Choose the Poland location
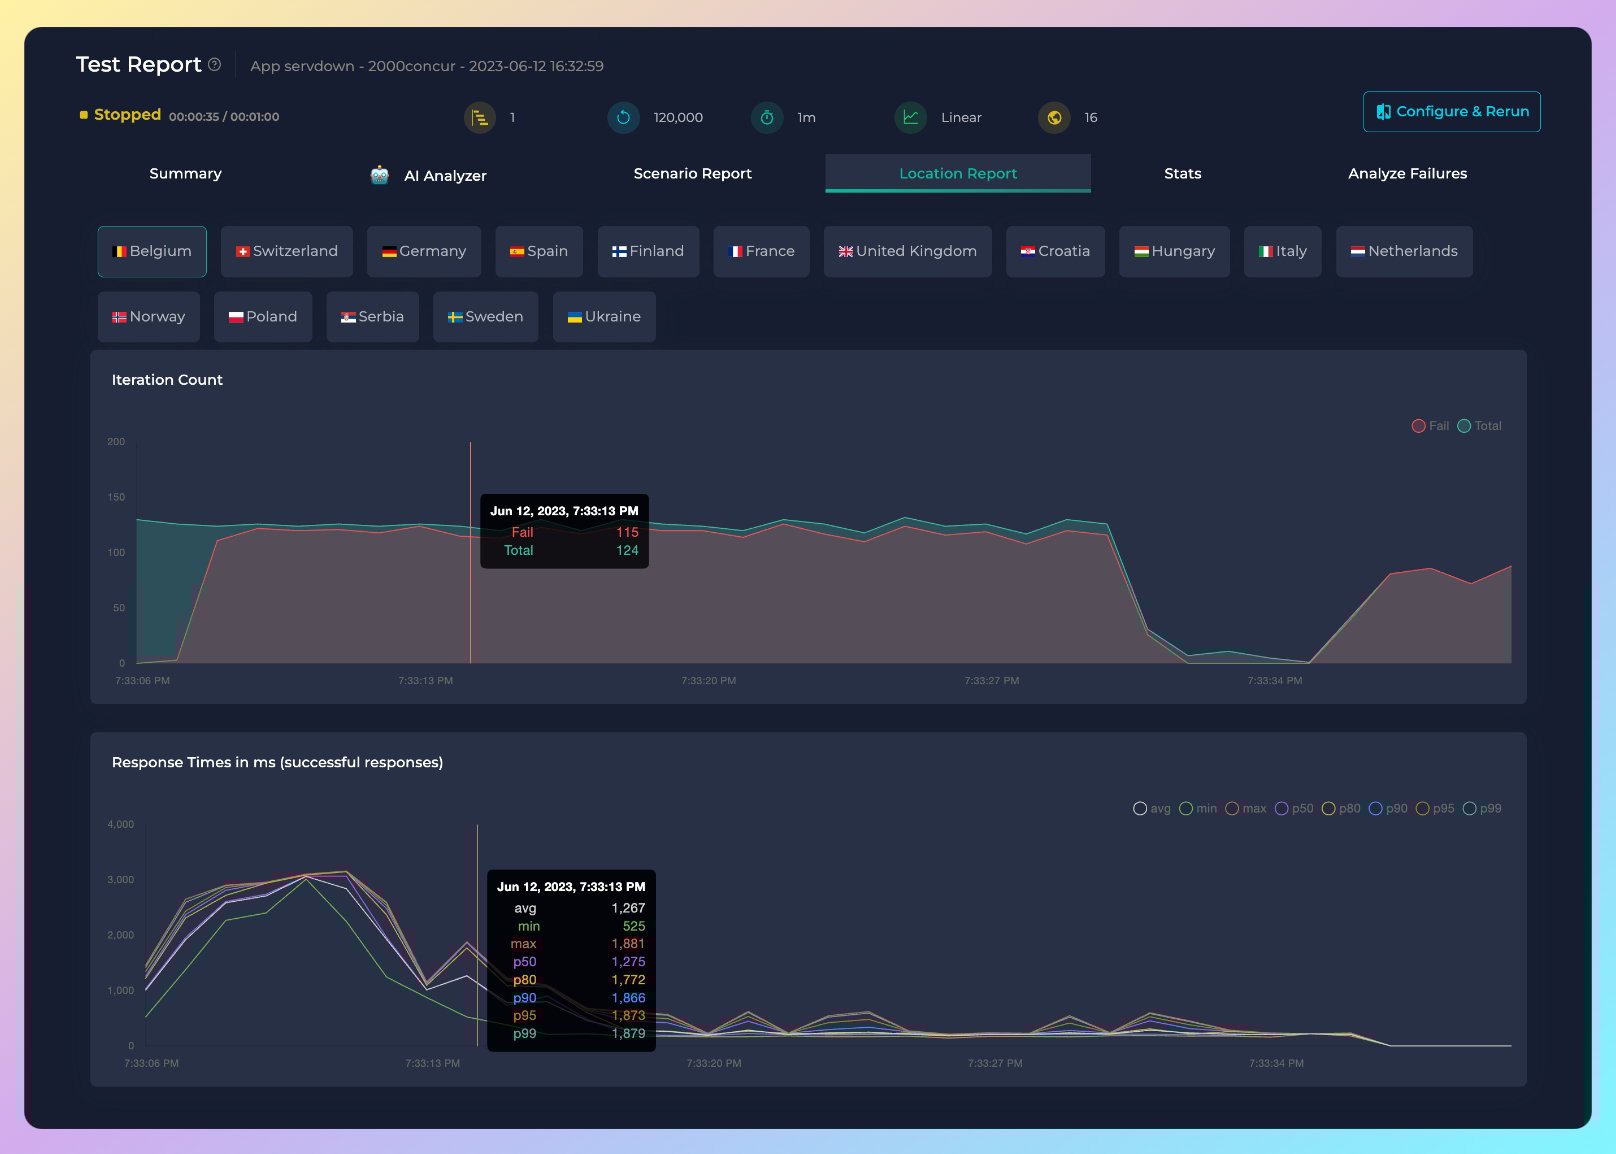The width and height of the screenshot is (1616, 1154). click(263, 317)
